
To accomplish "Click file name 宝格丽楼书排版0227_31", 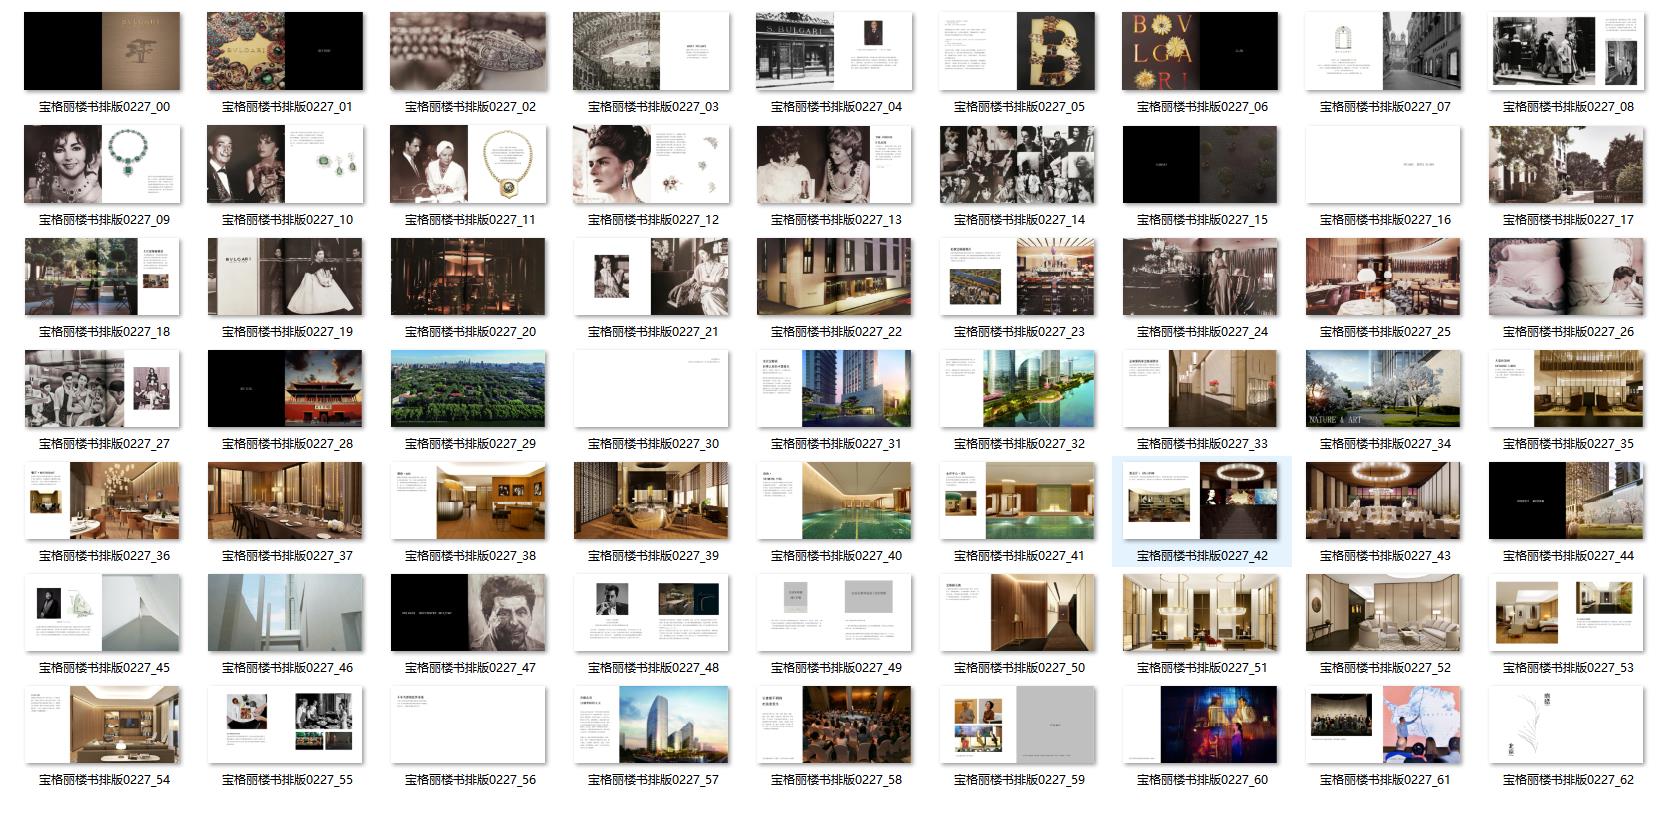I will (836, 444).
